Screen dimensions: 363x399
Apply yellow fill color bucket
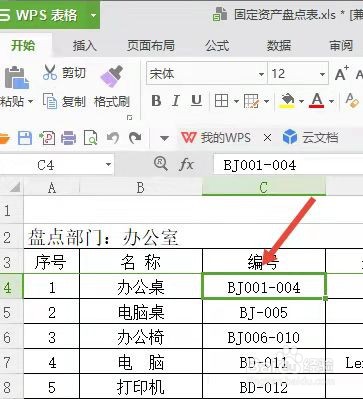pos(288,101)
